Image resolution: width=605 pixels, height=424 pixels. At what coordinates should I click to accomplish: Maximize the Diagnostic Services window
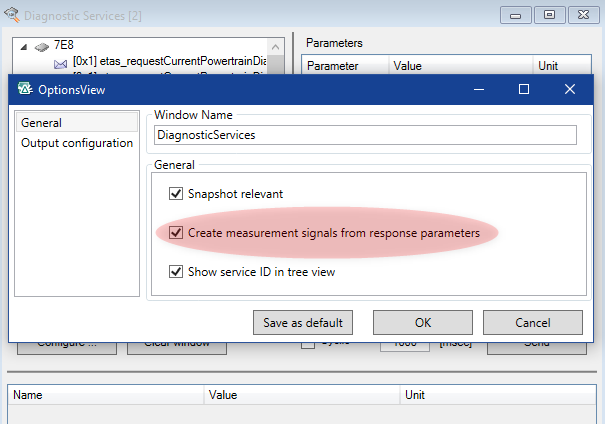pyautogui.click(x=549, y=14)
